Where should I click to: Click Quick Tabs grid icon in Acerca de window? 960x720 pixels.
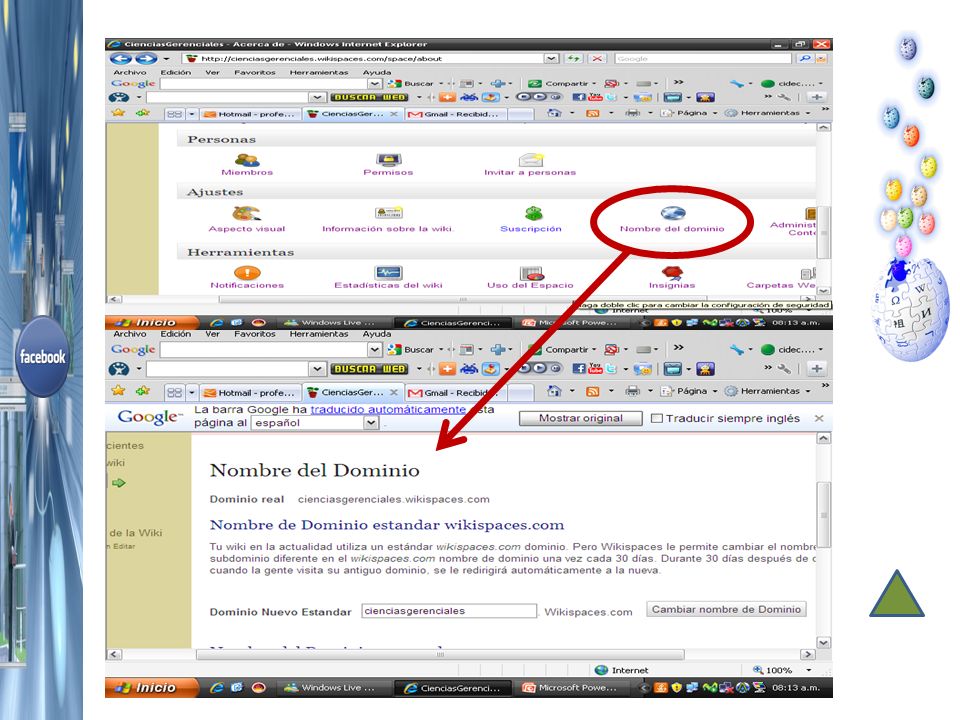tap(174, 114)
